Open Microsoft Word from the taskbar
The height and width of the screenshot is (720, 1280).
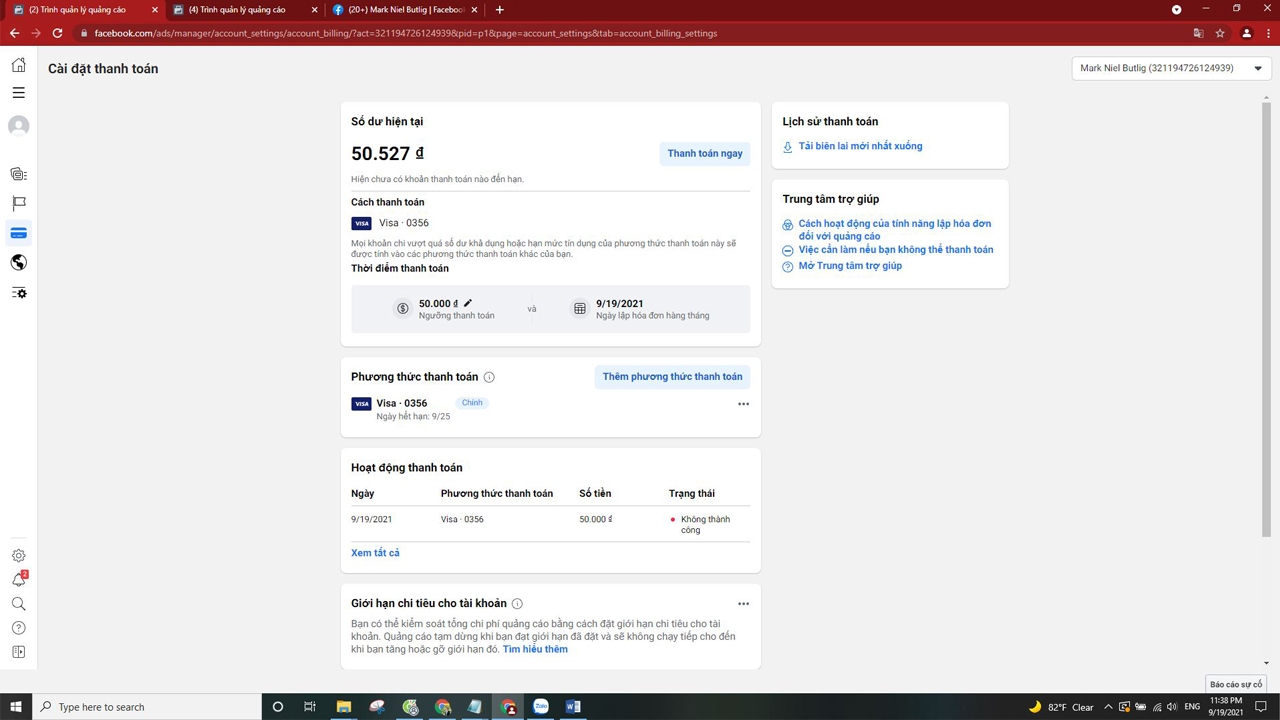[x=573, y=707]
